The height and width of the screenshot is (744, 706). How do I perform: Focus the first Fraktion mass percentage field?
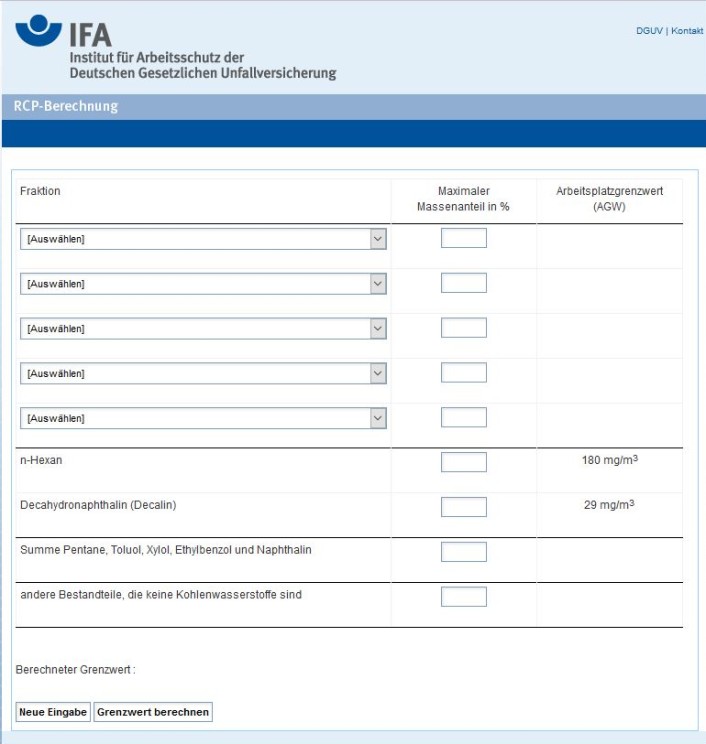pos(464,238)
